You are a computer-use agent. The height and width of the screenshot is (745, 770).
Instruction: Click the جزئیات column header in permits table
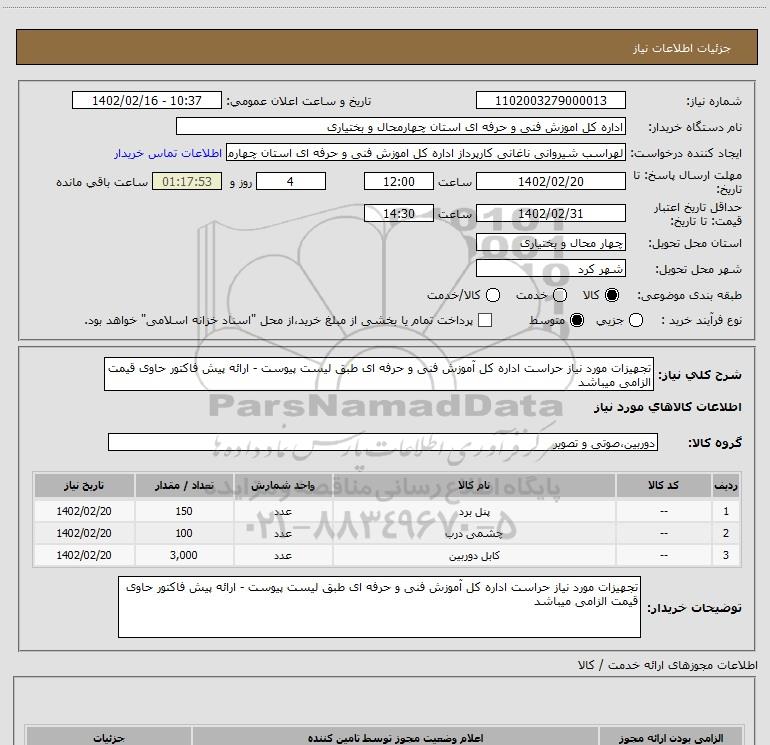click(109, 737)
